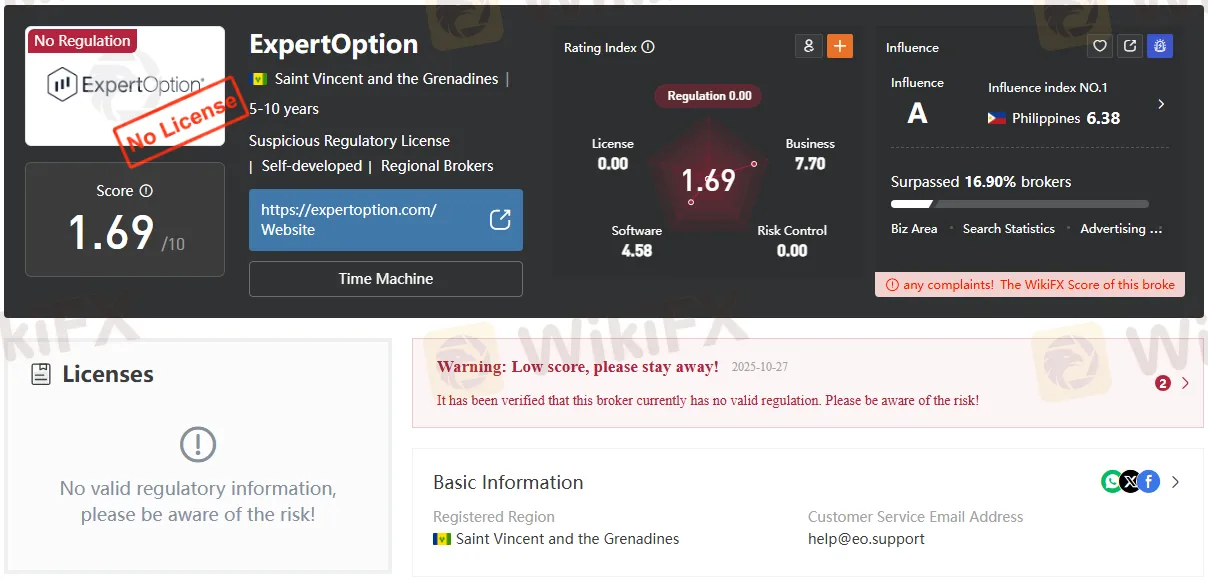Open https://expertoption.com/ Website button
Screen dimensions: 1208x581
(x=386, y=220)
